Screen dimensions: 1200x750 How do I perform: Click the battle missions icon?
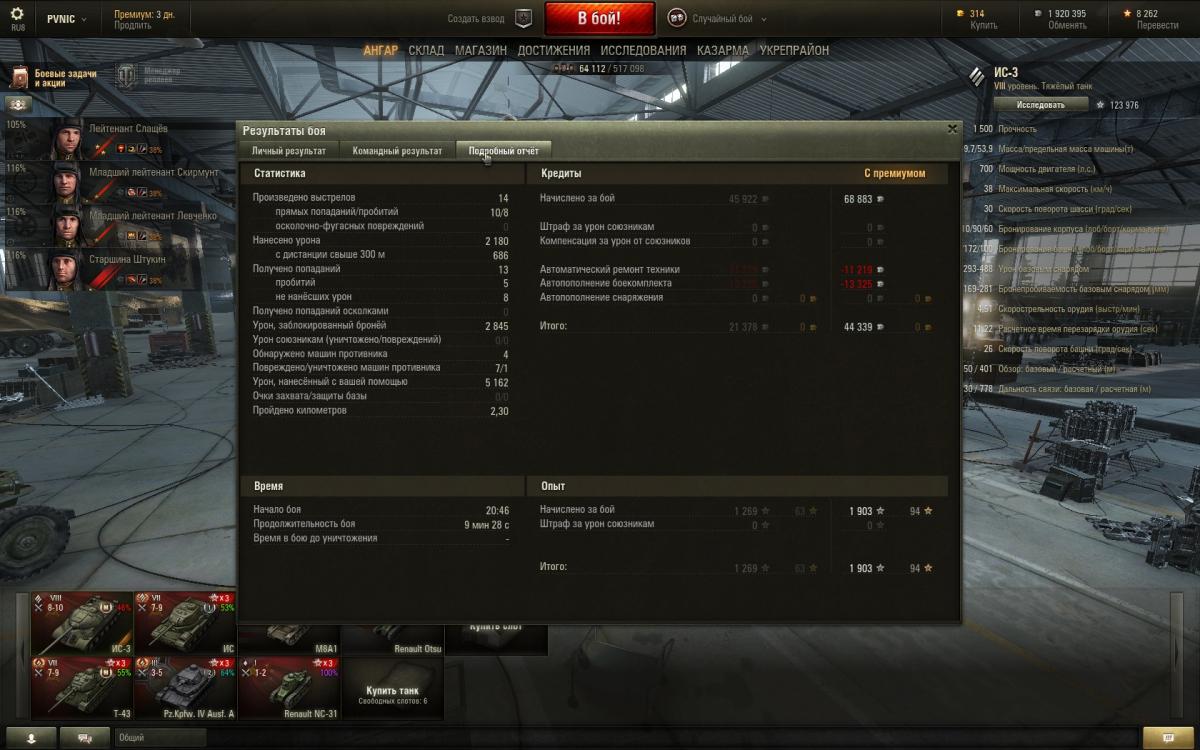pyautogui.click(x=20, y=77)
